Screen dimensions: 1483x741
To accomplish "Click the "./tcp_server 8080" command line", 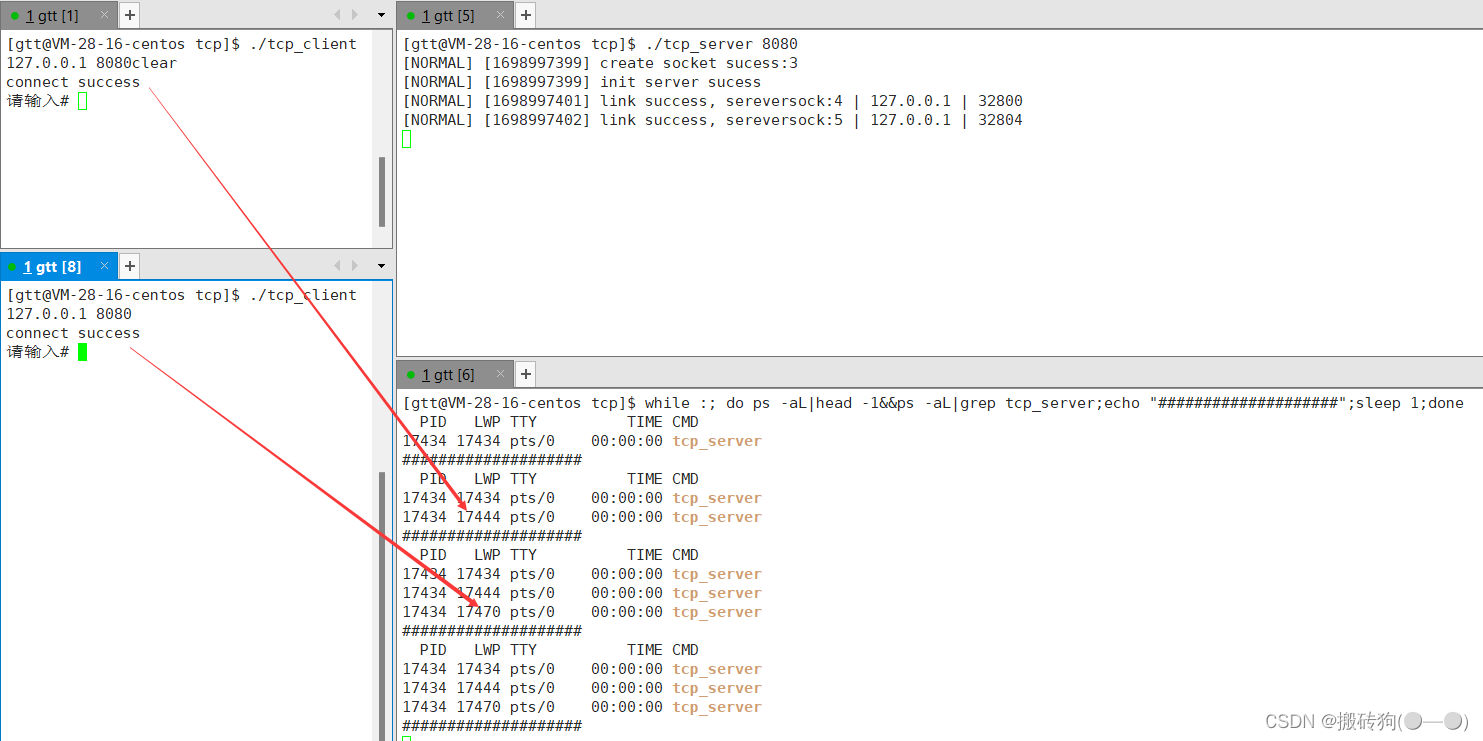I will coord(601,44).
